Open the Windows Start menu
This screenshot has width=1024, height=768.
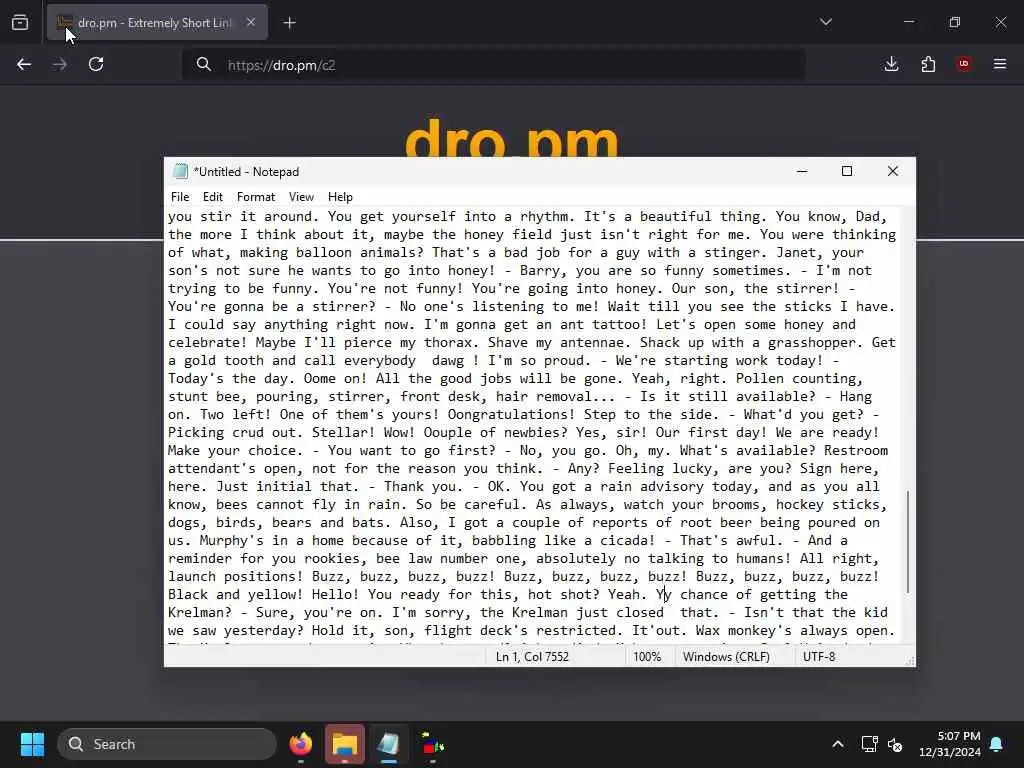click(32, 744)
